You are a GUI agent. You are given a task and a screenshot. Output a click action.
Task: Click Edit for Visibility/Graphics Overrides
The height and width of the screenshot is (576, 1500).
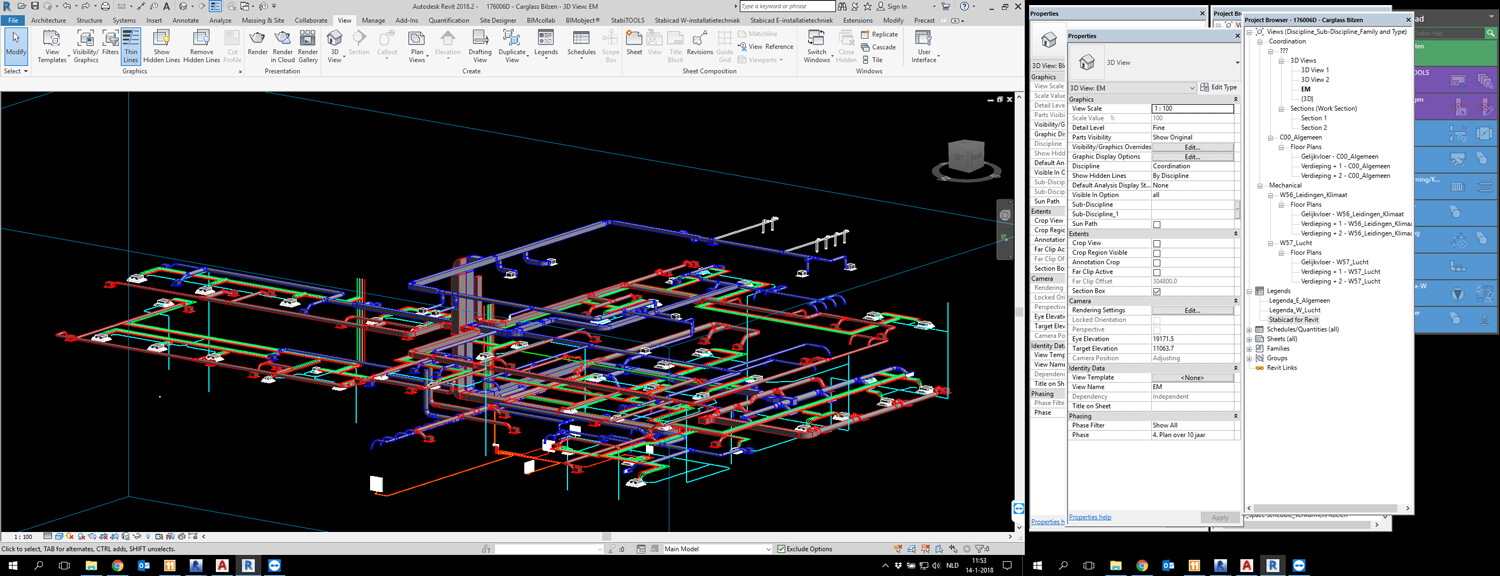pyautogui.click(x=1192, y=147)
